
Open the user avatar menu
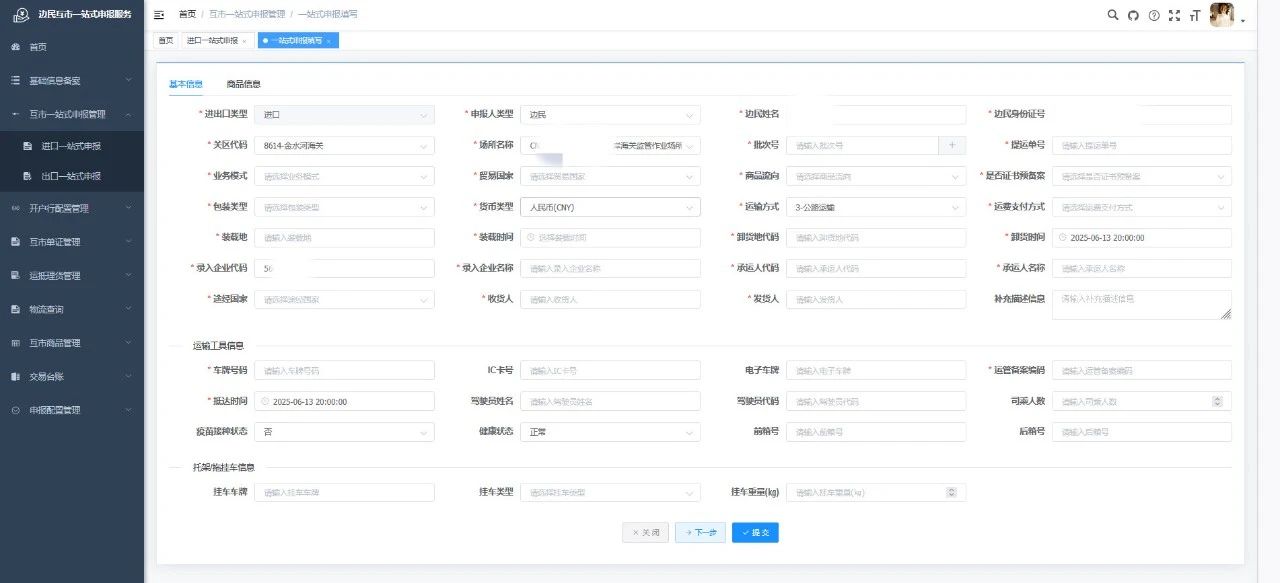click(x=1222, y=15)
